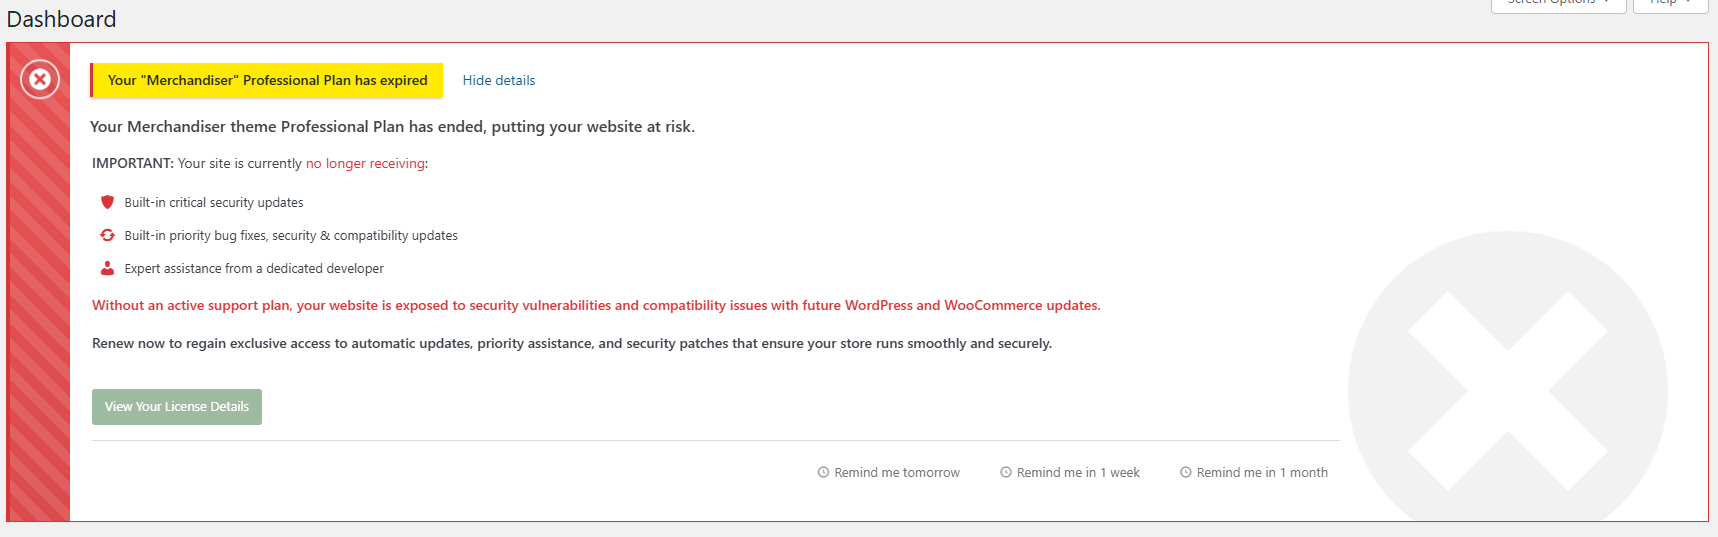1718x537 pixels.
Task: Choose Remind me tomorrow
Action: click(x=896, y=472)
